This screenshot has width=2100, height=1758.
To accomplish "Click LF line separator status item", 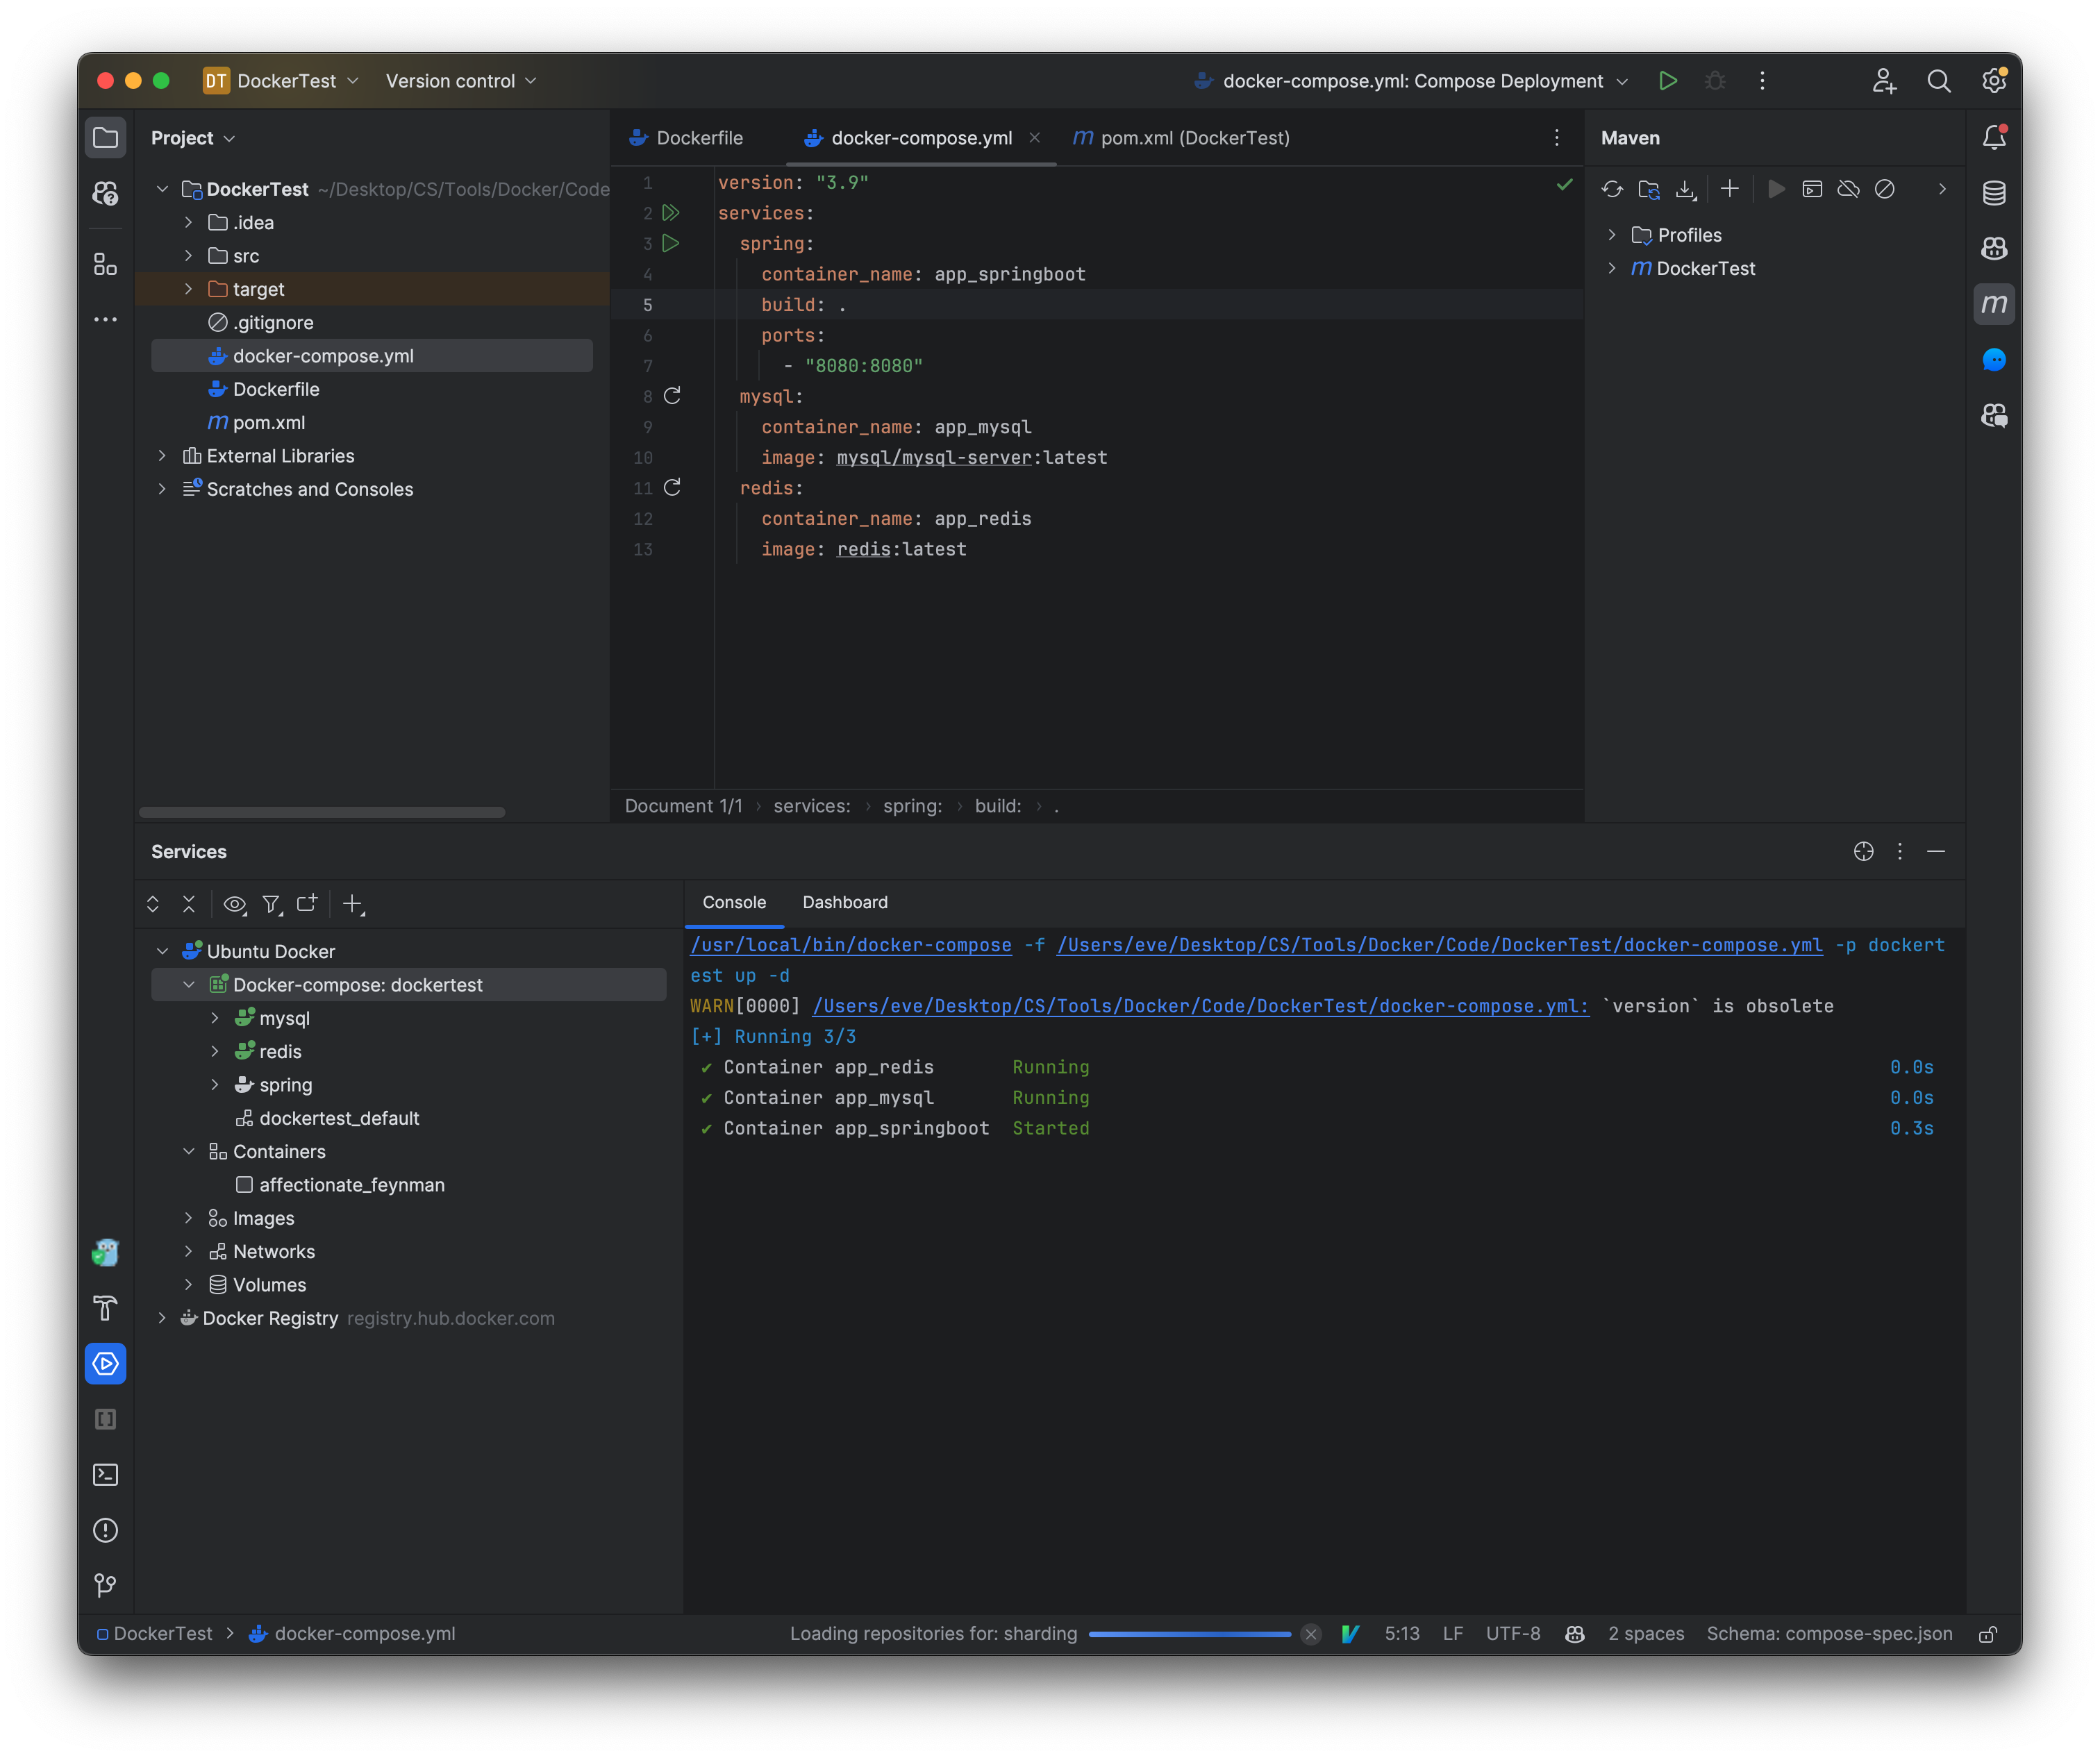I will 1453,1633.
